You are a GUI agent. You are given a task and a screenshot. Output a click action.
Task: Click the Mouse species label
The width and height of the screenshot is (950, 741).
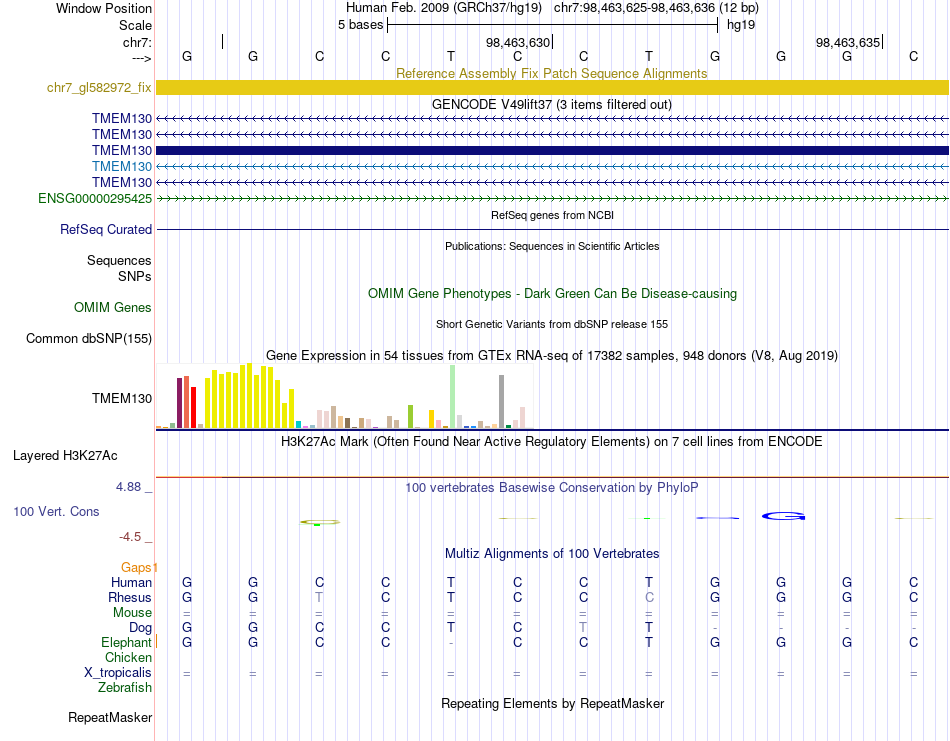pos(132,613)
